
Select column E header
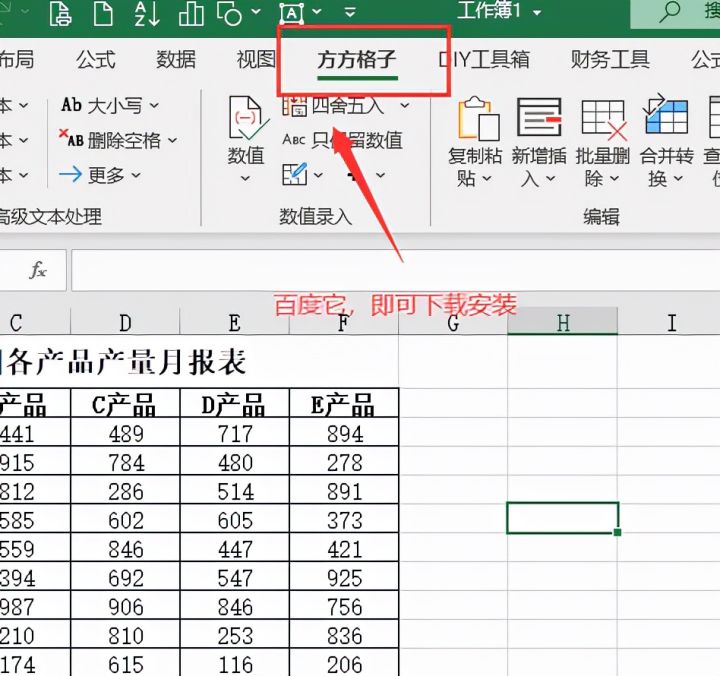235,322
